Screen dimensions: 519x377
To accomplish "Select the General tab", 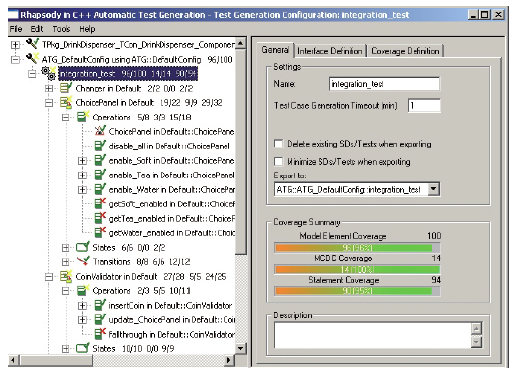I will pos(275,50).
